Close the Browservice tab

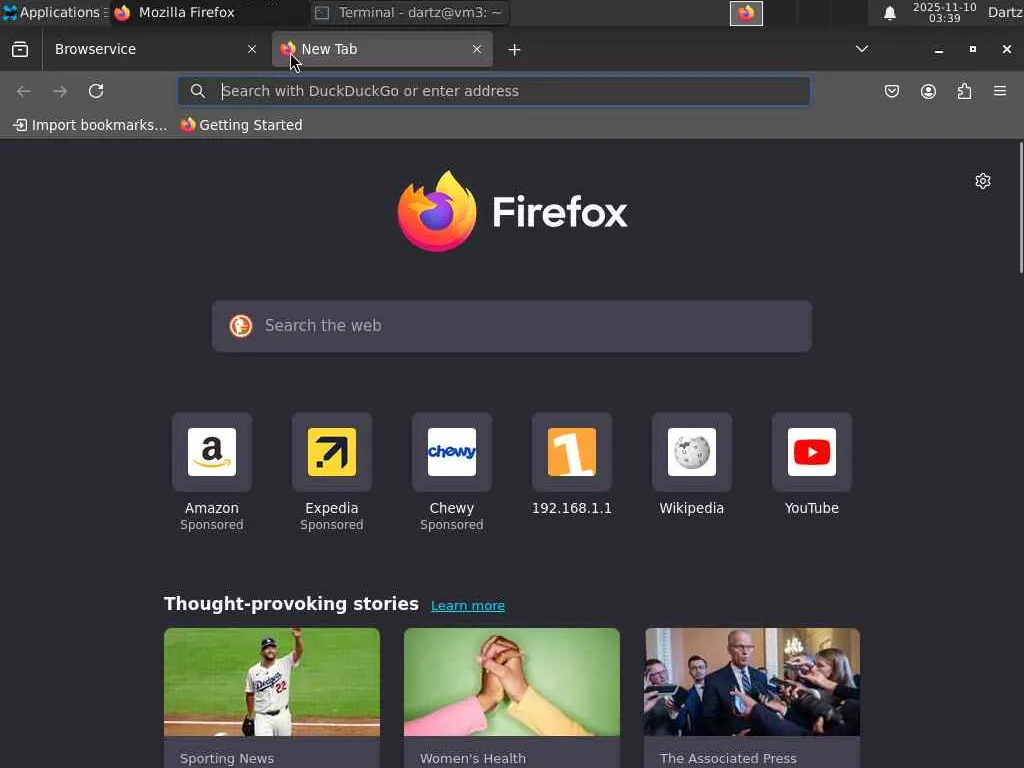(x=251, y=49)
